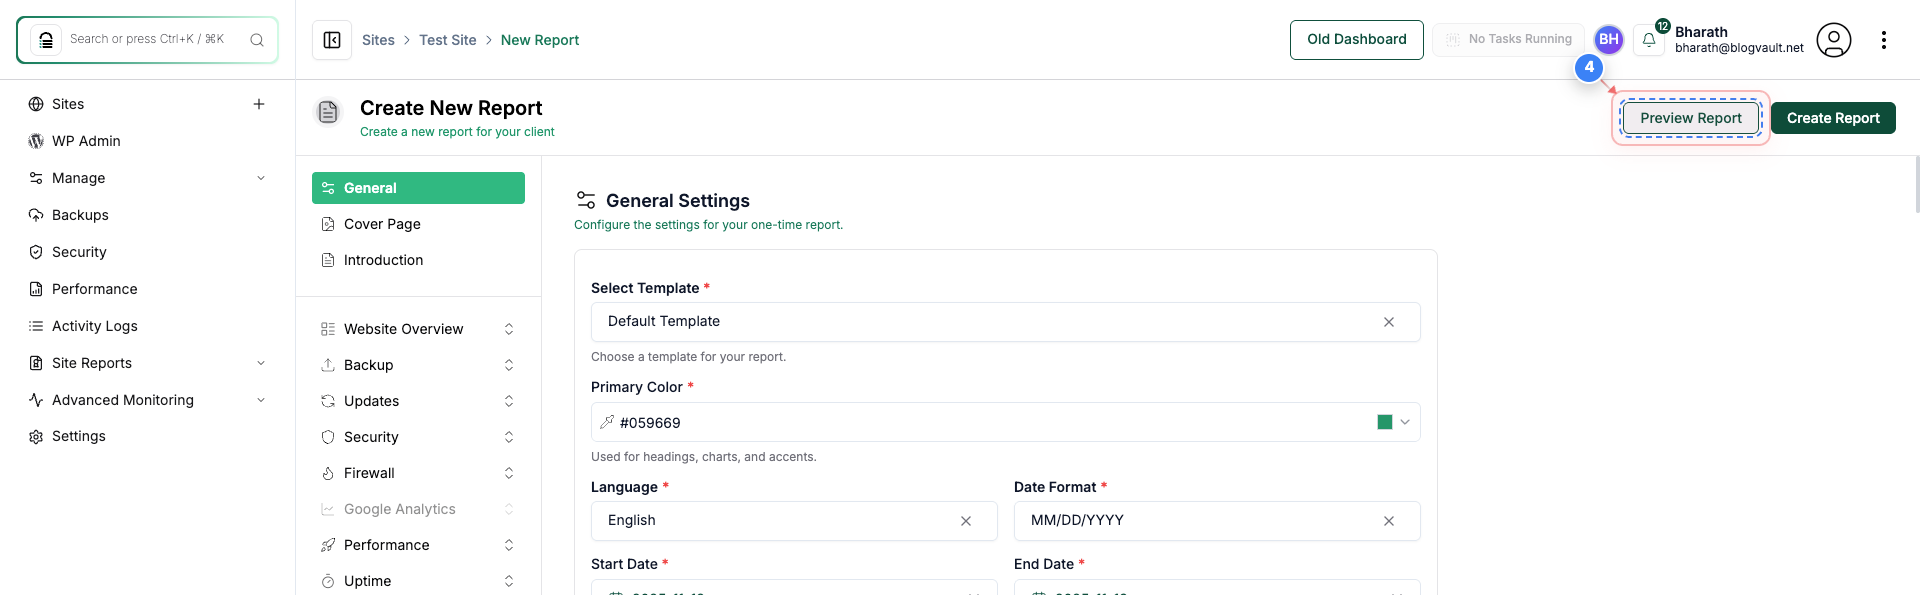Click the Advanced Monitoring pulse icon
Screen dimensions: 1920x595
(36, 400)
